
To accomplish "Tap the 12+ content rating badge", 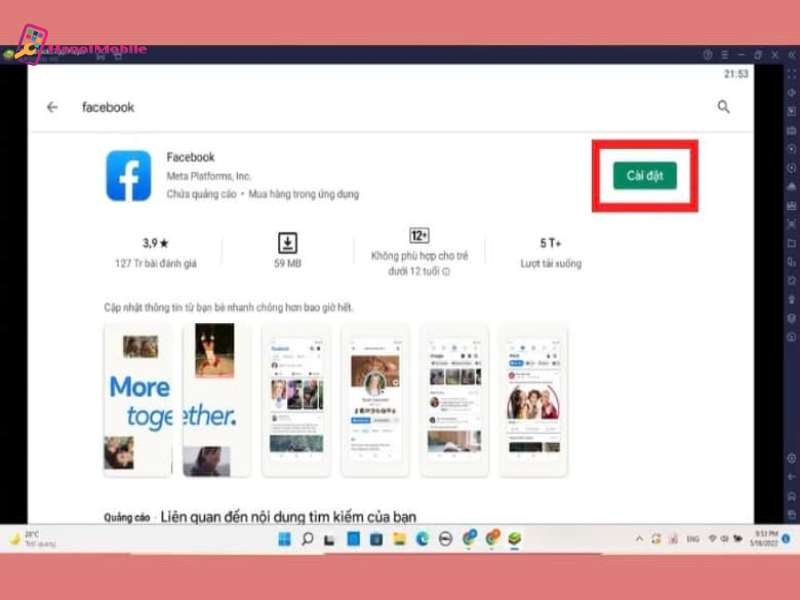I will point(419,236).
